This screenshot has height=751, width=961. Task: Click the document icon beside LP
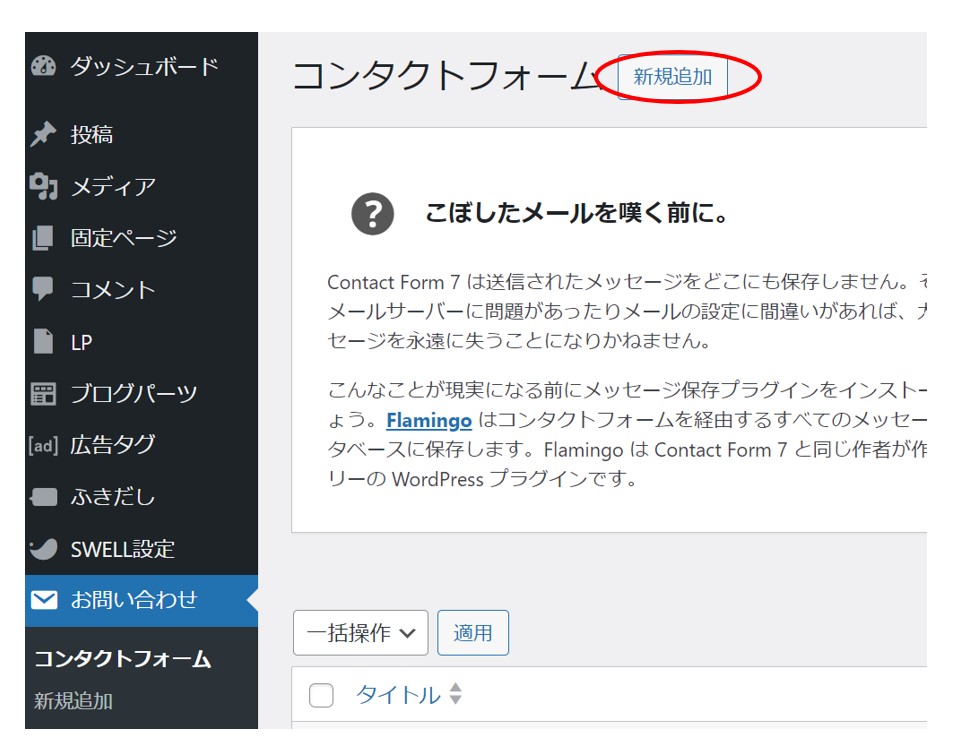click(43, 341)
